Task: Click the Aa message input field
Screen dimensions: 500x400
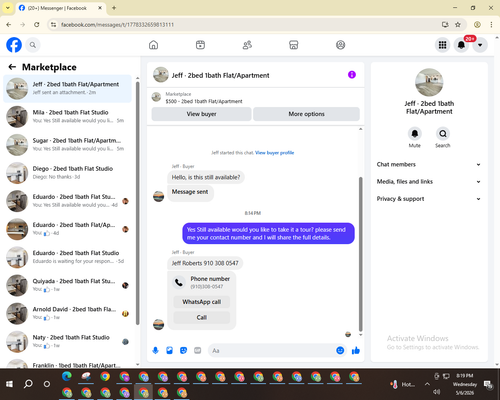Action: click(x=272, y=350)
